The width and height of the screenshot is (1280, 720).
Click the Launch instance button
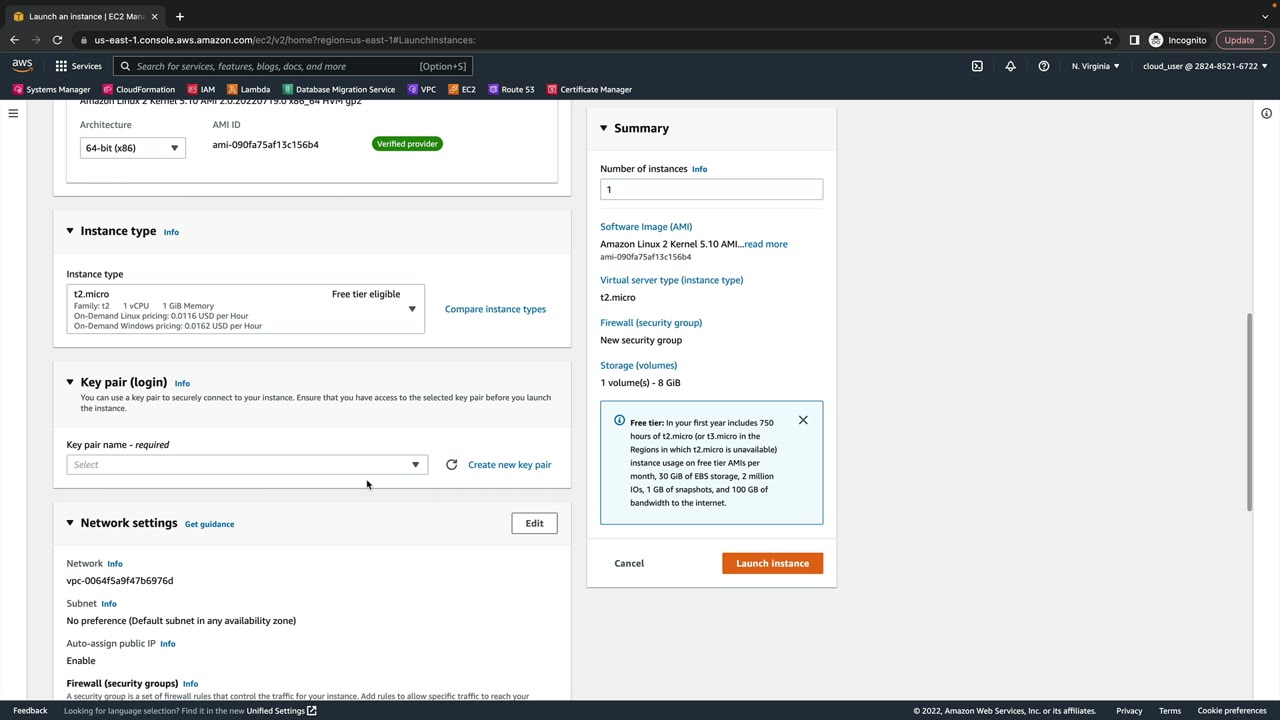772,563
